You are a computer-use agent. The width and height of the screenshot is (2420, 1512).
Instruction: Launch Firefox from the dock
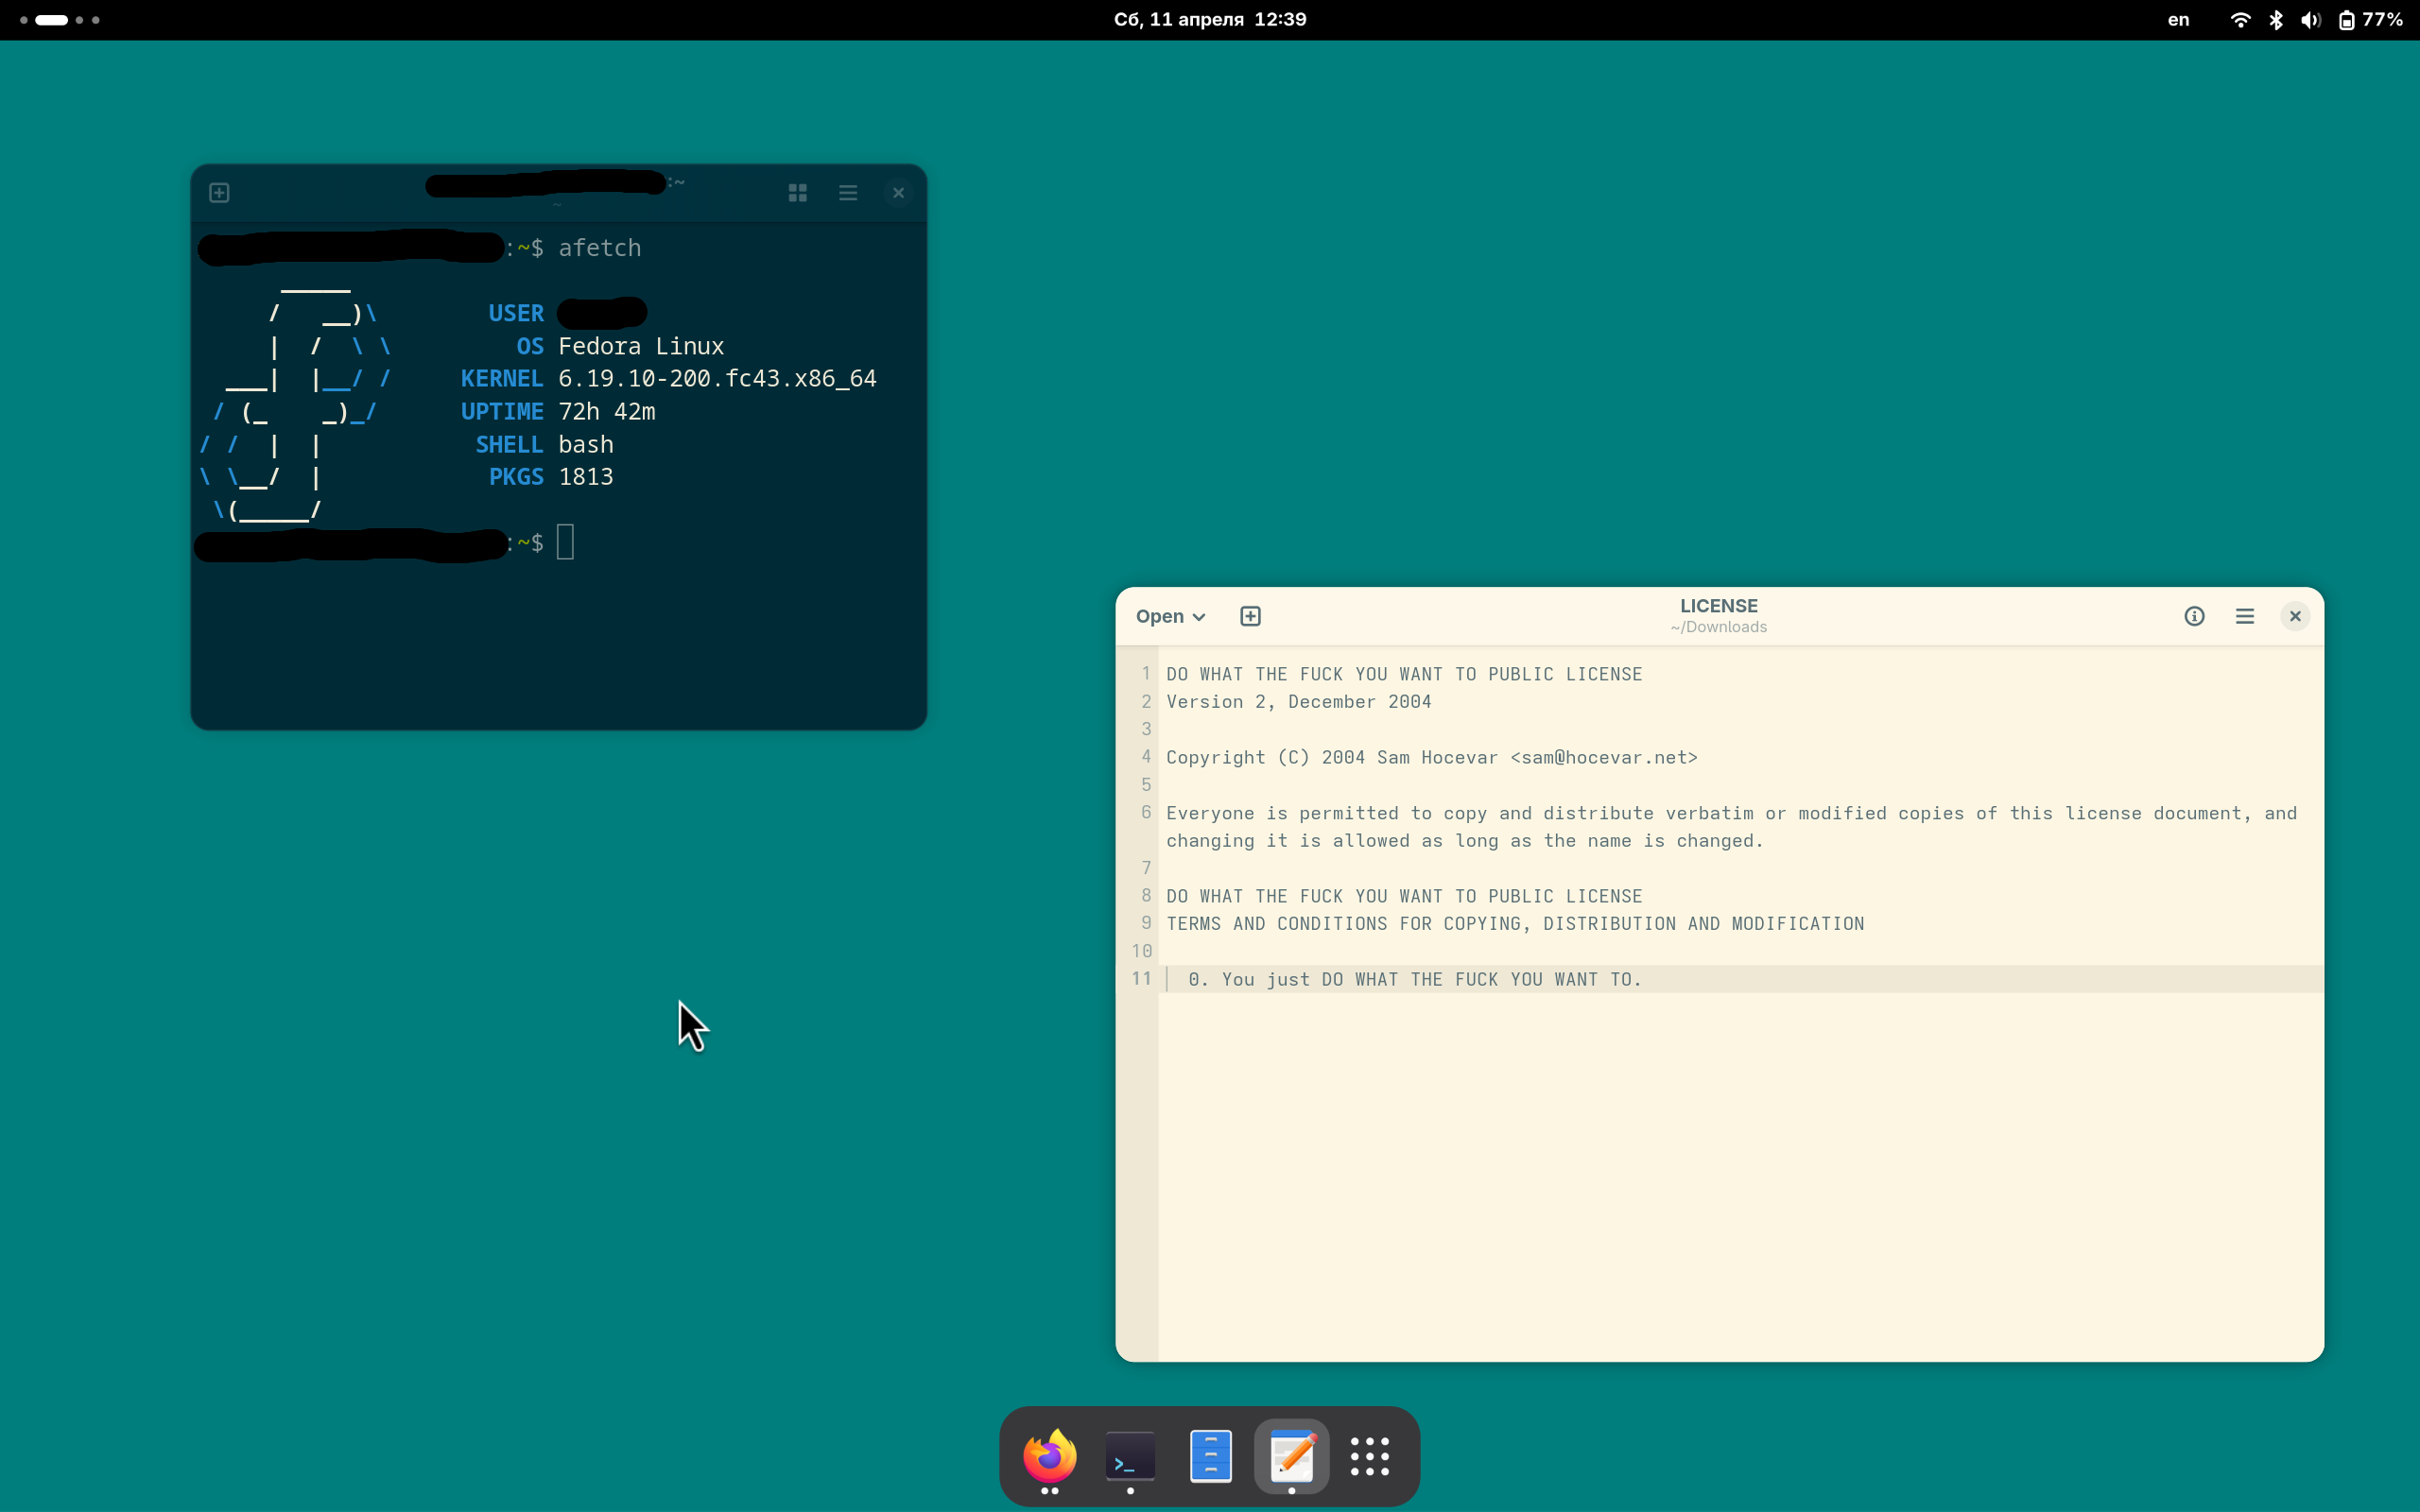[x=1049, y=1456]
